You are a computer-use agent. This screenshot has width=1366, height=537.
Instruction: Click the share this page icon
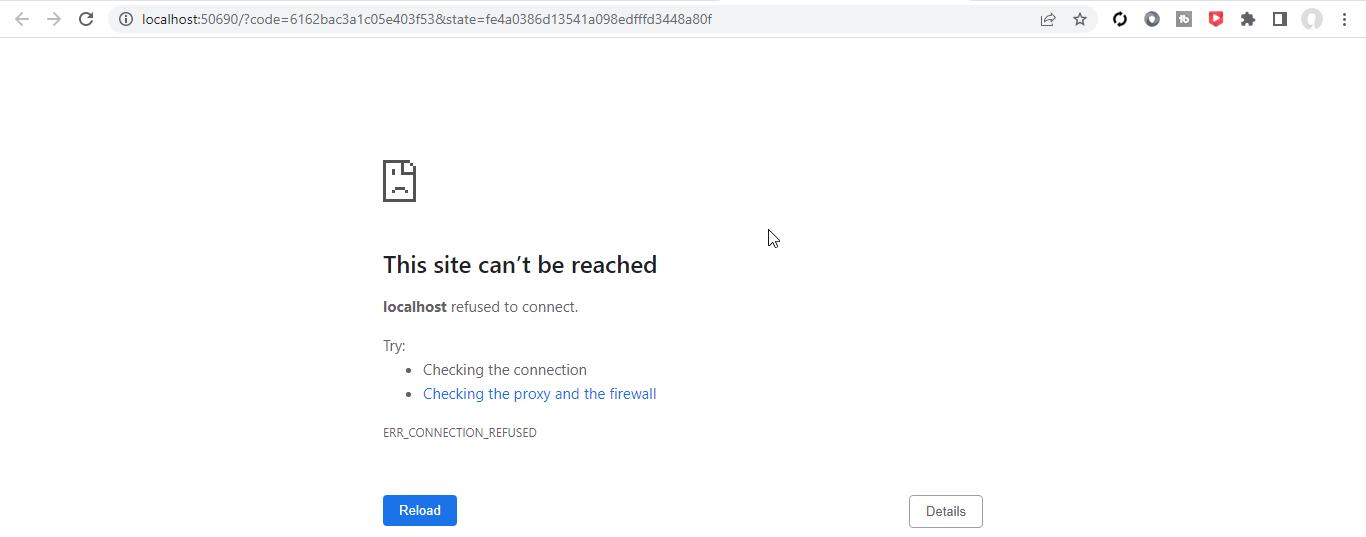(1048, 19)
